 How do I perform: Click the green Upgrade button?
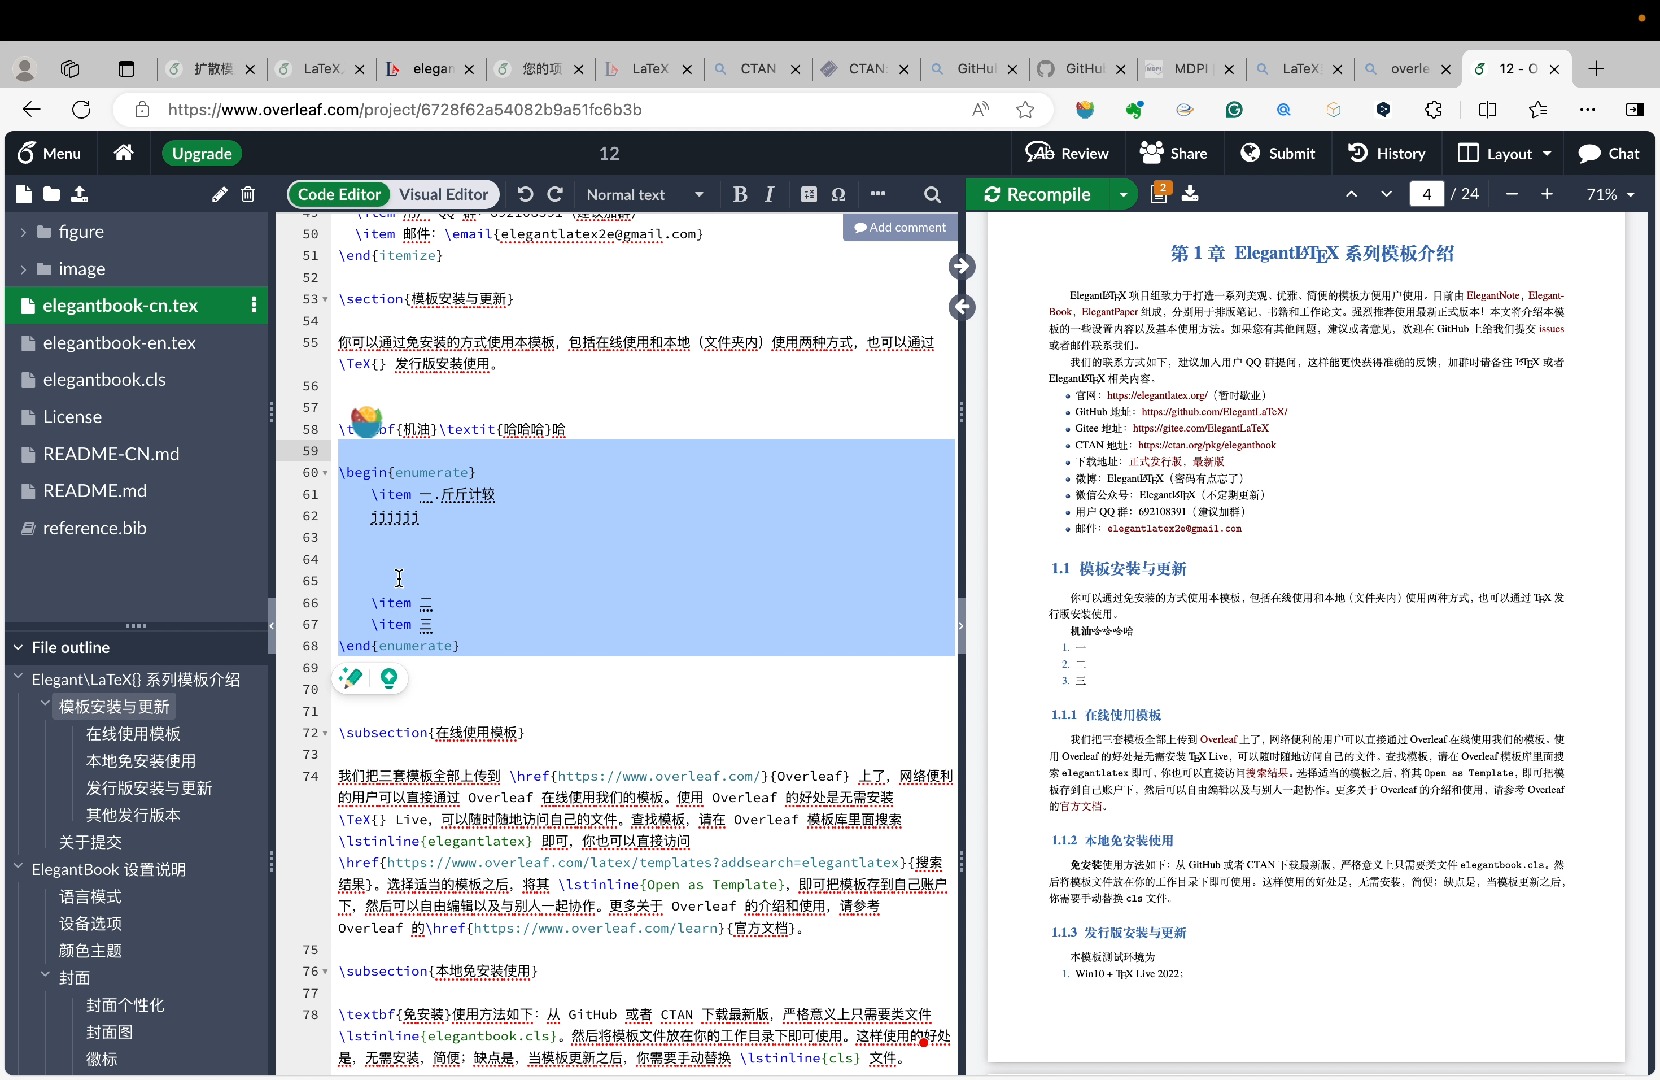tap(202, 153)
